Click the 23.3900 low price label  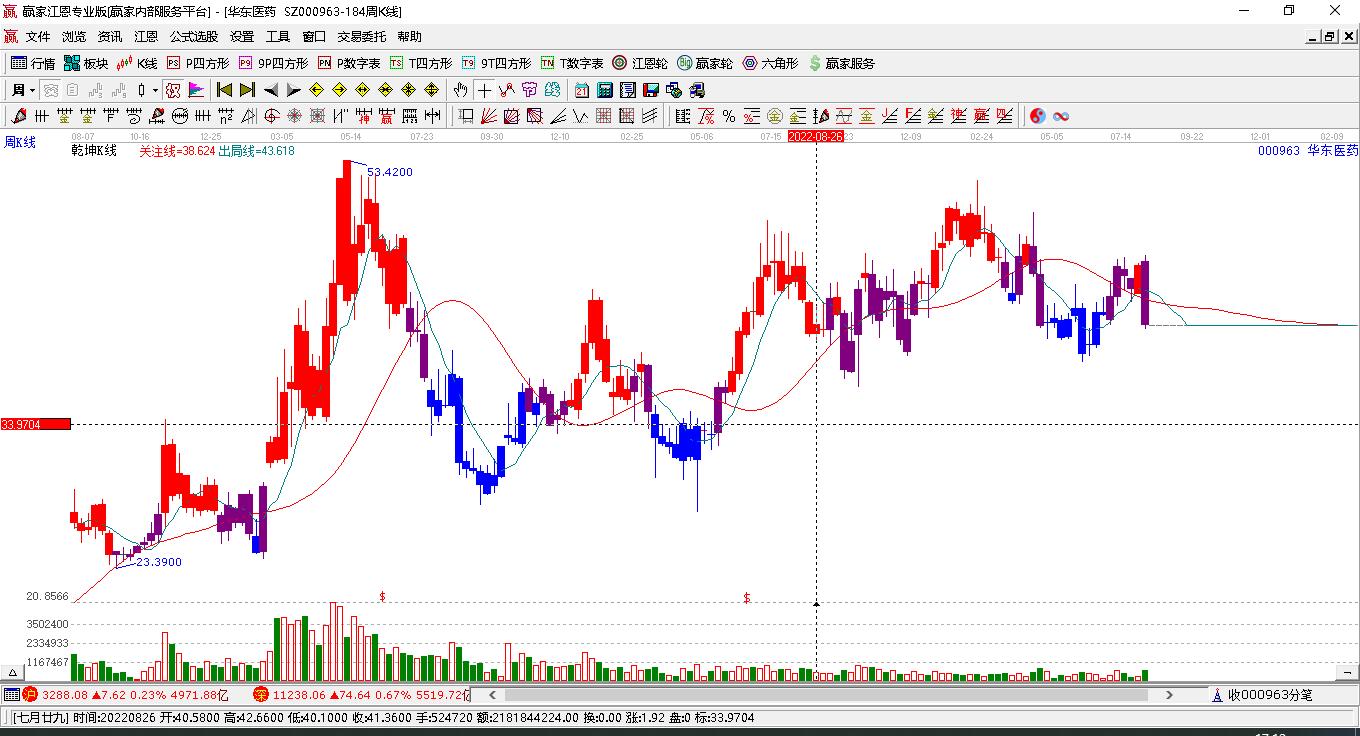pos(159,562)
